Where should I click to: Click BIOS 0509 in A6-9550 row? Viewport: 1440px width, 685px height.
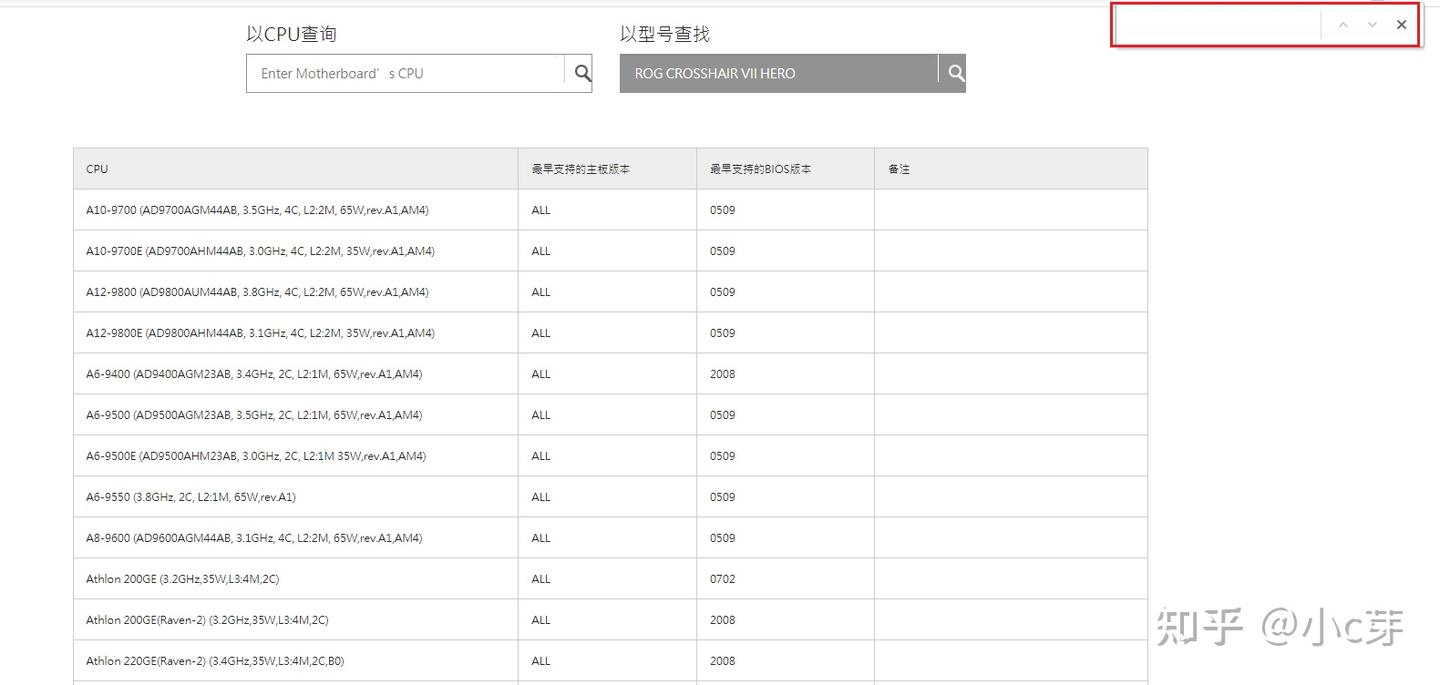(722, 497)
